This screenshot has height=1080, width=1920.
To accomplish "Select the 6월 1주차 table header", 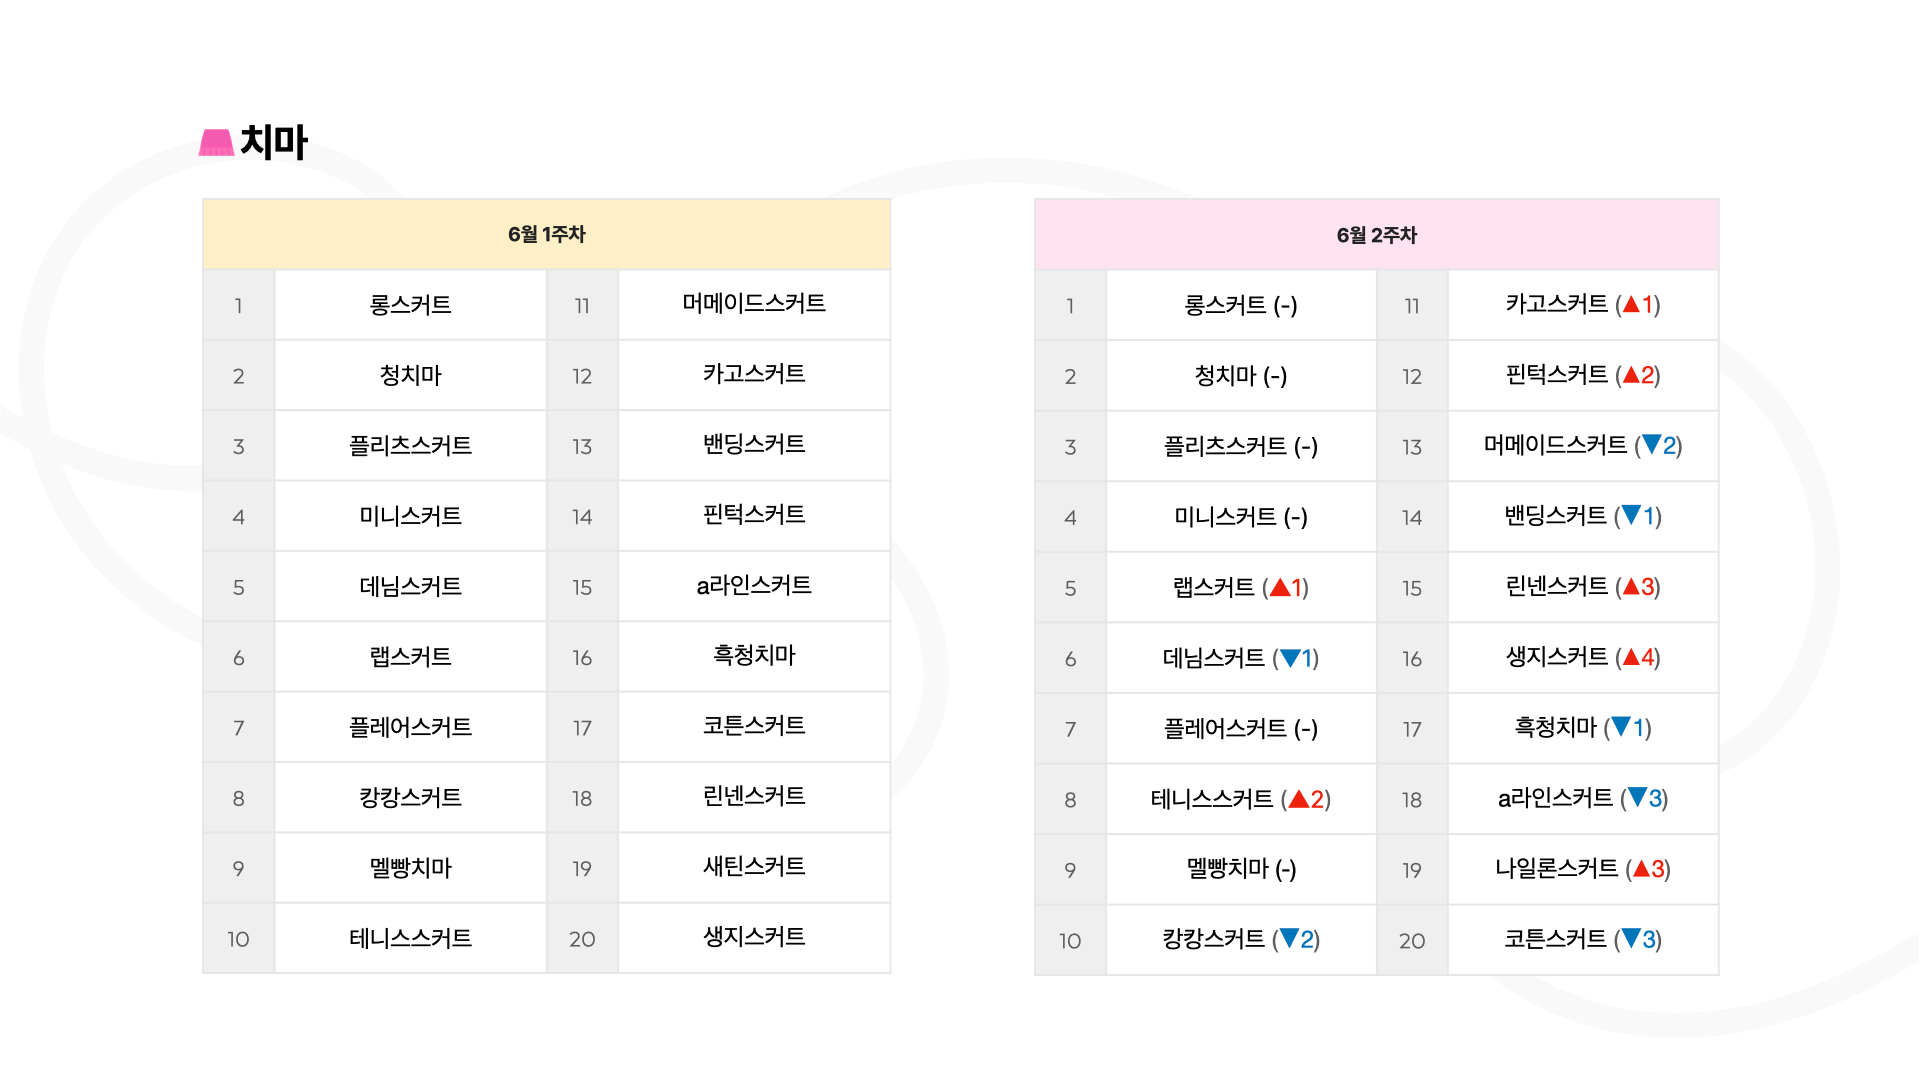I will (x=546, y=234).
